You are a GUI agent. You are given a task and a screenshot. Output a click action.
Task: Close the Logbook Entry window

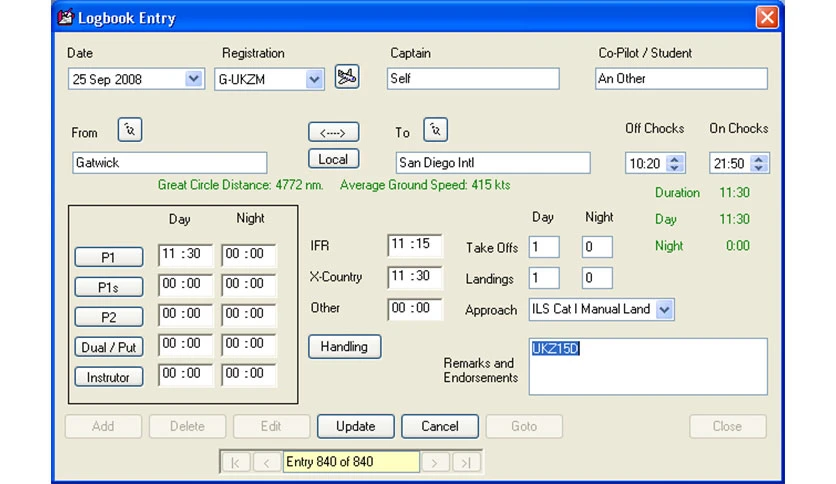pos(767,17)
